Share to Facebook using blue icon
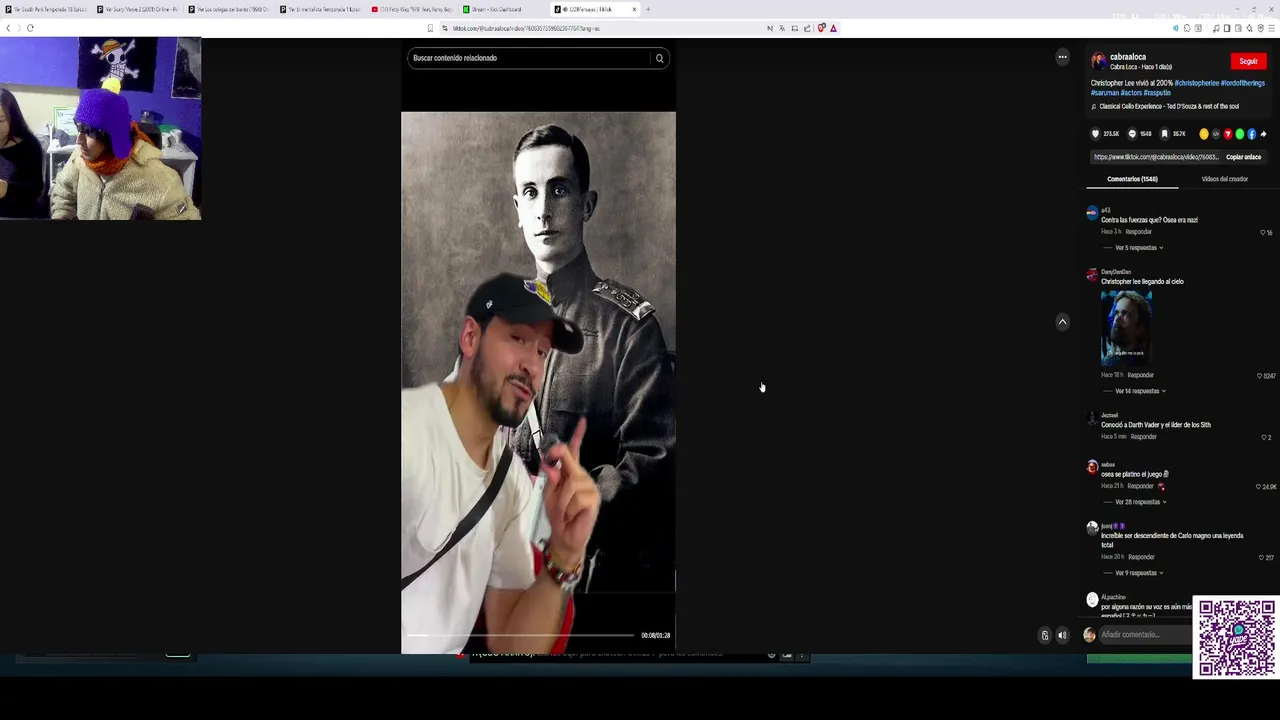The width and height of the screenshot is (1280, 720). 1251,134
